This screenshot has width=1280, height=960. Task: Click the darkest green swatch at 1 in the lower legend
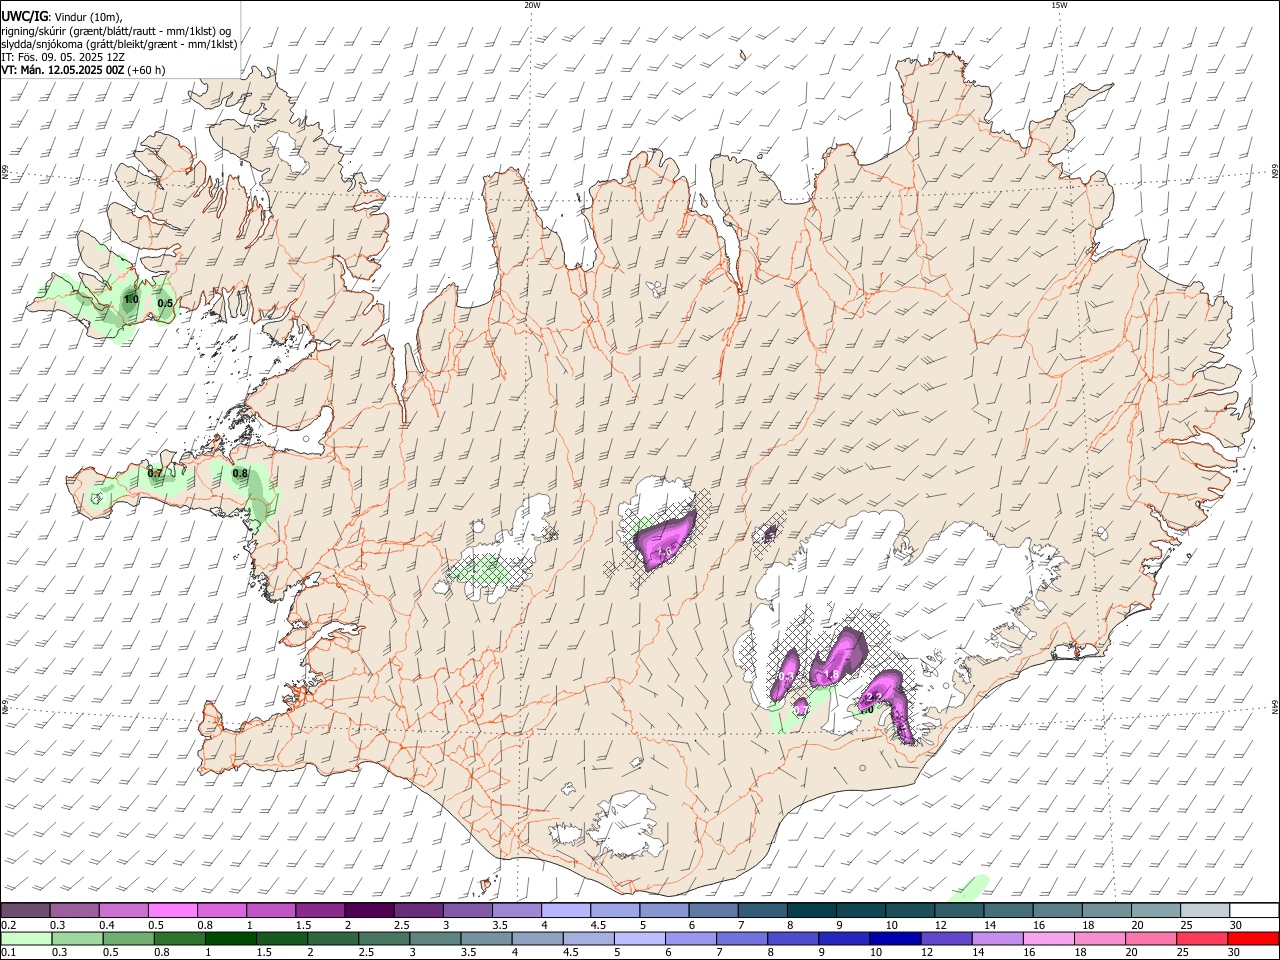[x=232, y=938]
